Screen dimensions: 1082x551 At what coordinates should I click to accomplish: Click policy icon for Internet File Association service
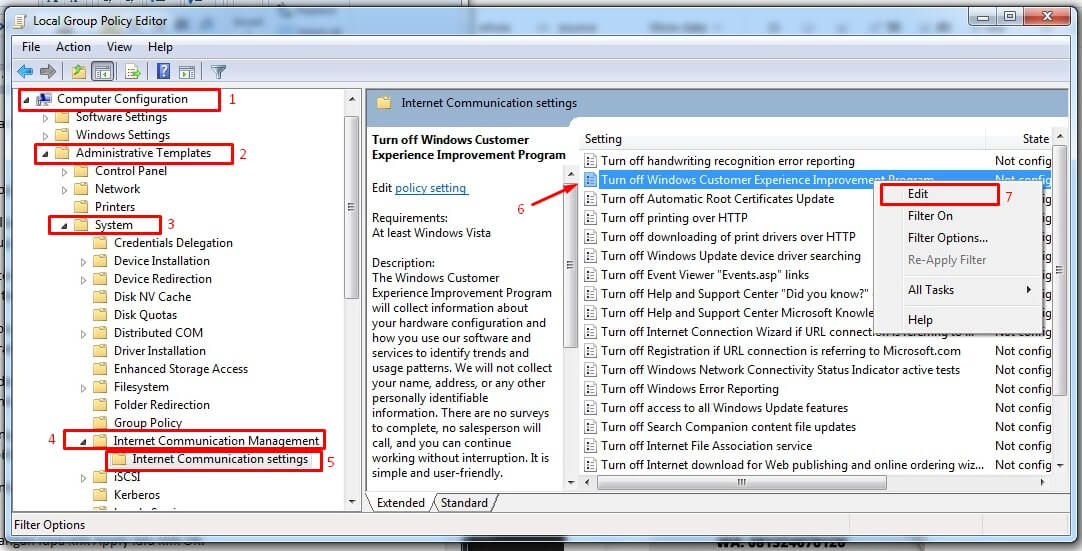click(590, 445)
